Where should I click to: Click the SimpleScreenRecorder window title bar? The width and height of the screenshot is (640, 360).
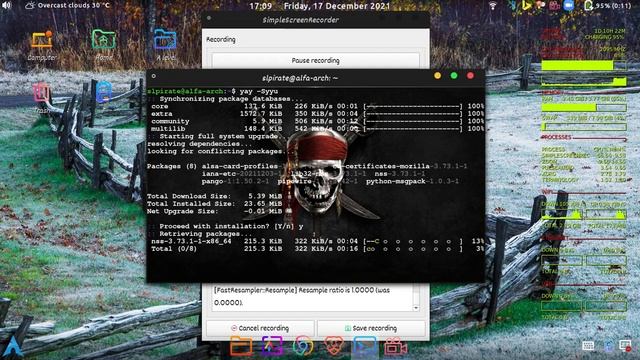(316, 20)
